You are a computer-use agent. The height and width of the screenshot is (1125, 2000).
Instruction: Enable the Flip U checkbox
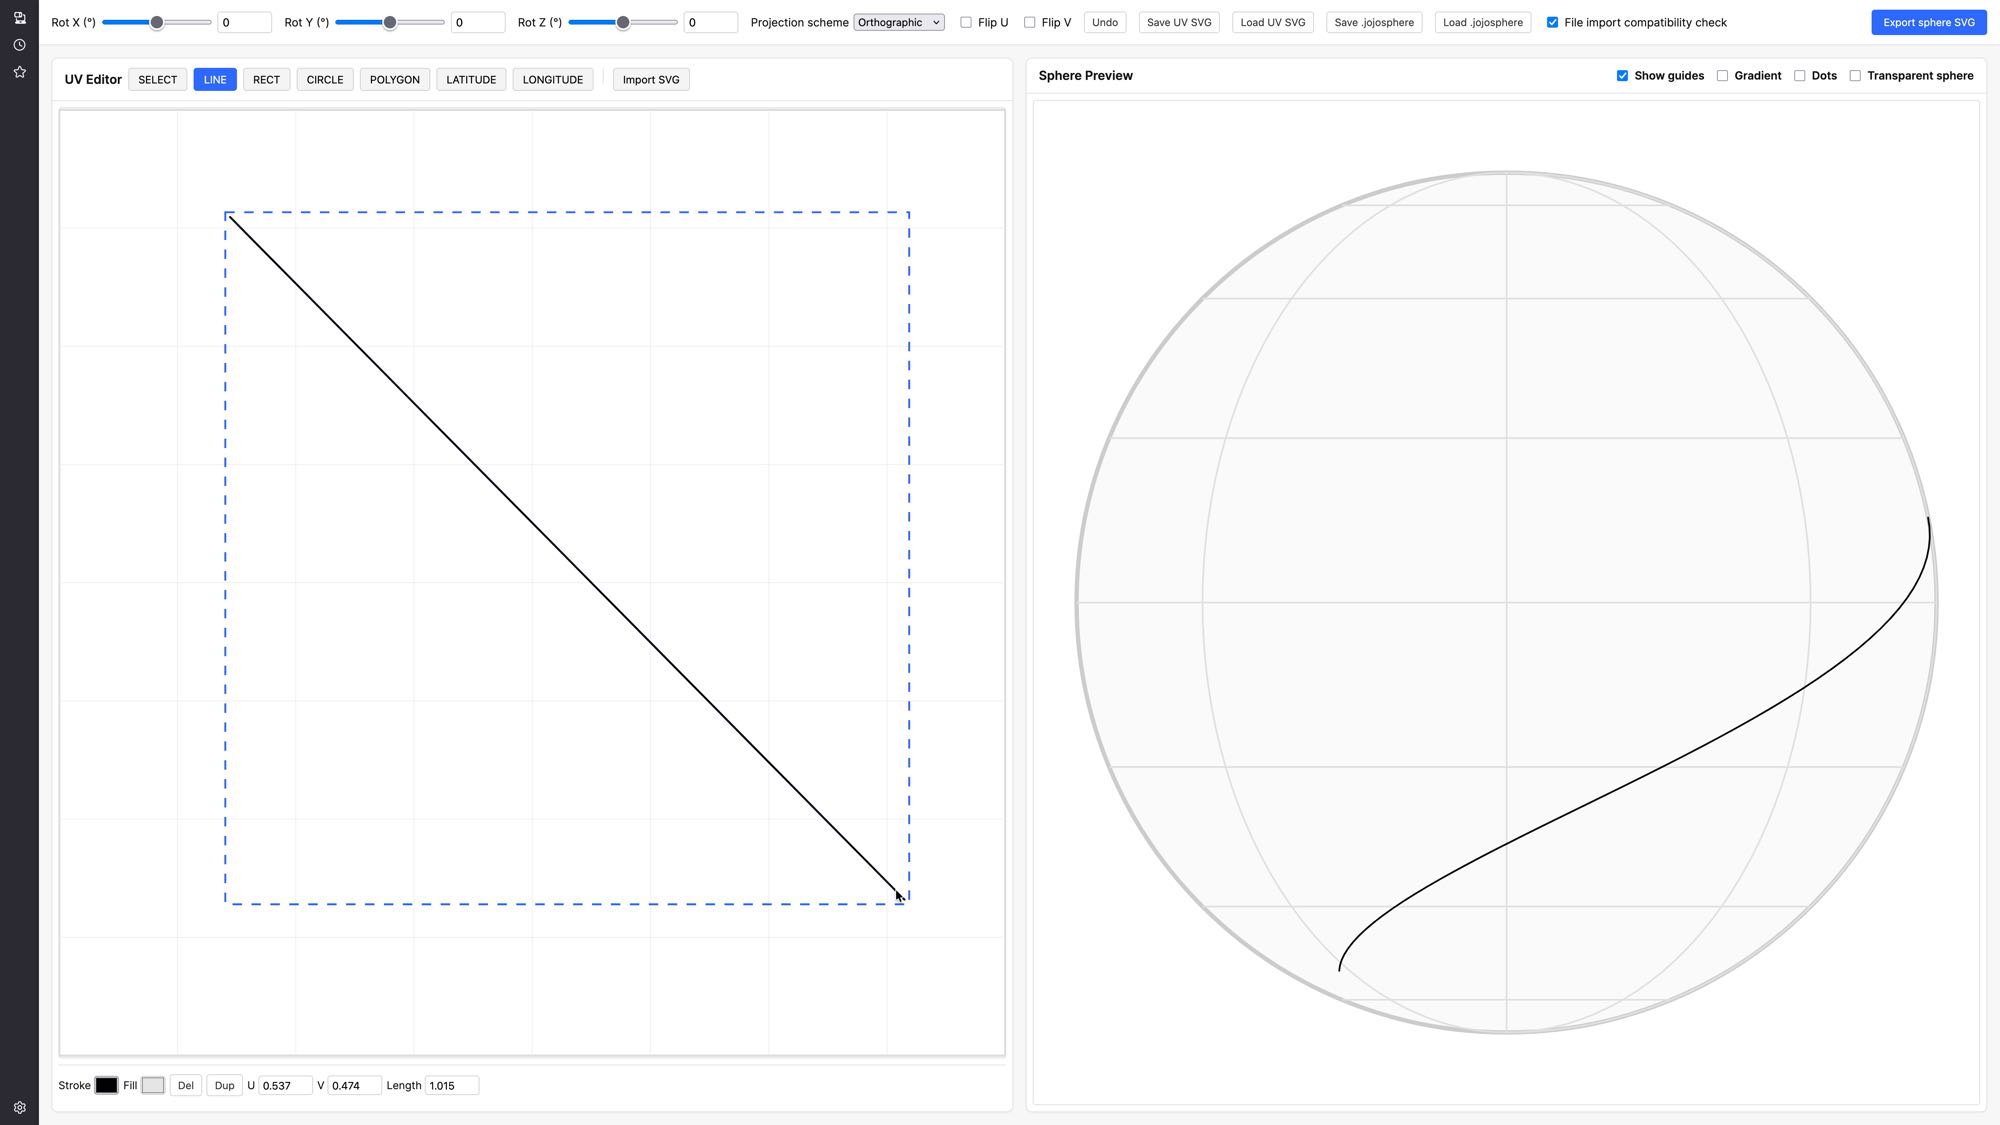(x=966, y=22)
